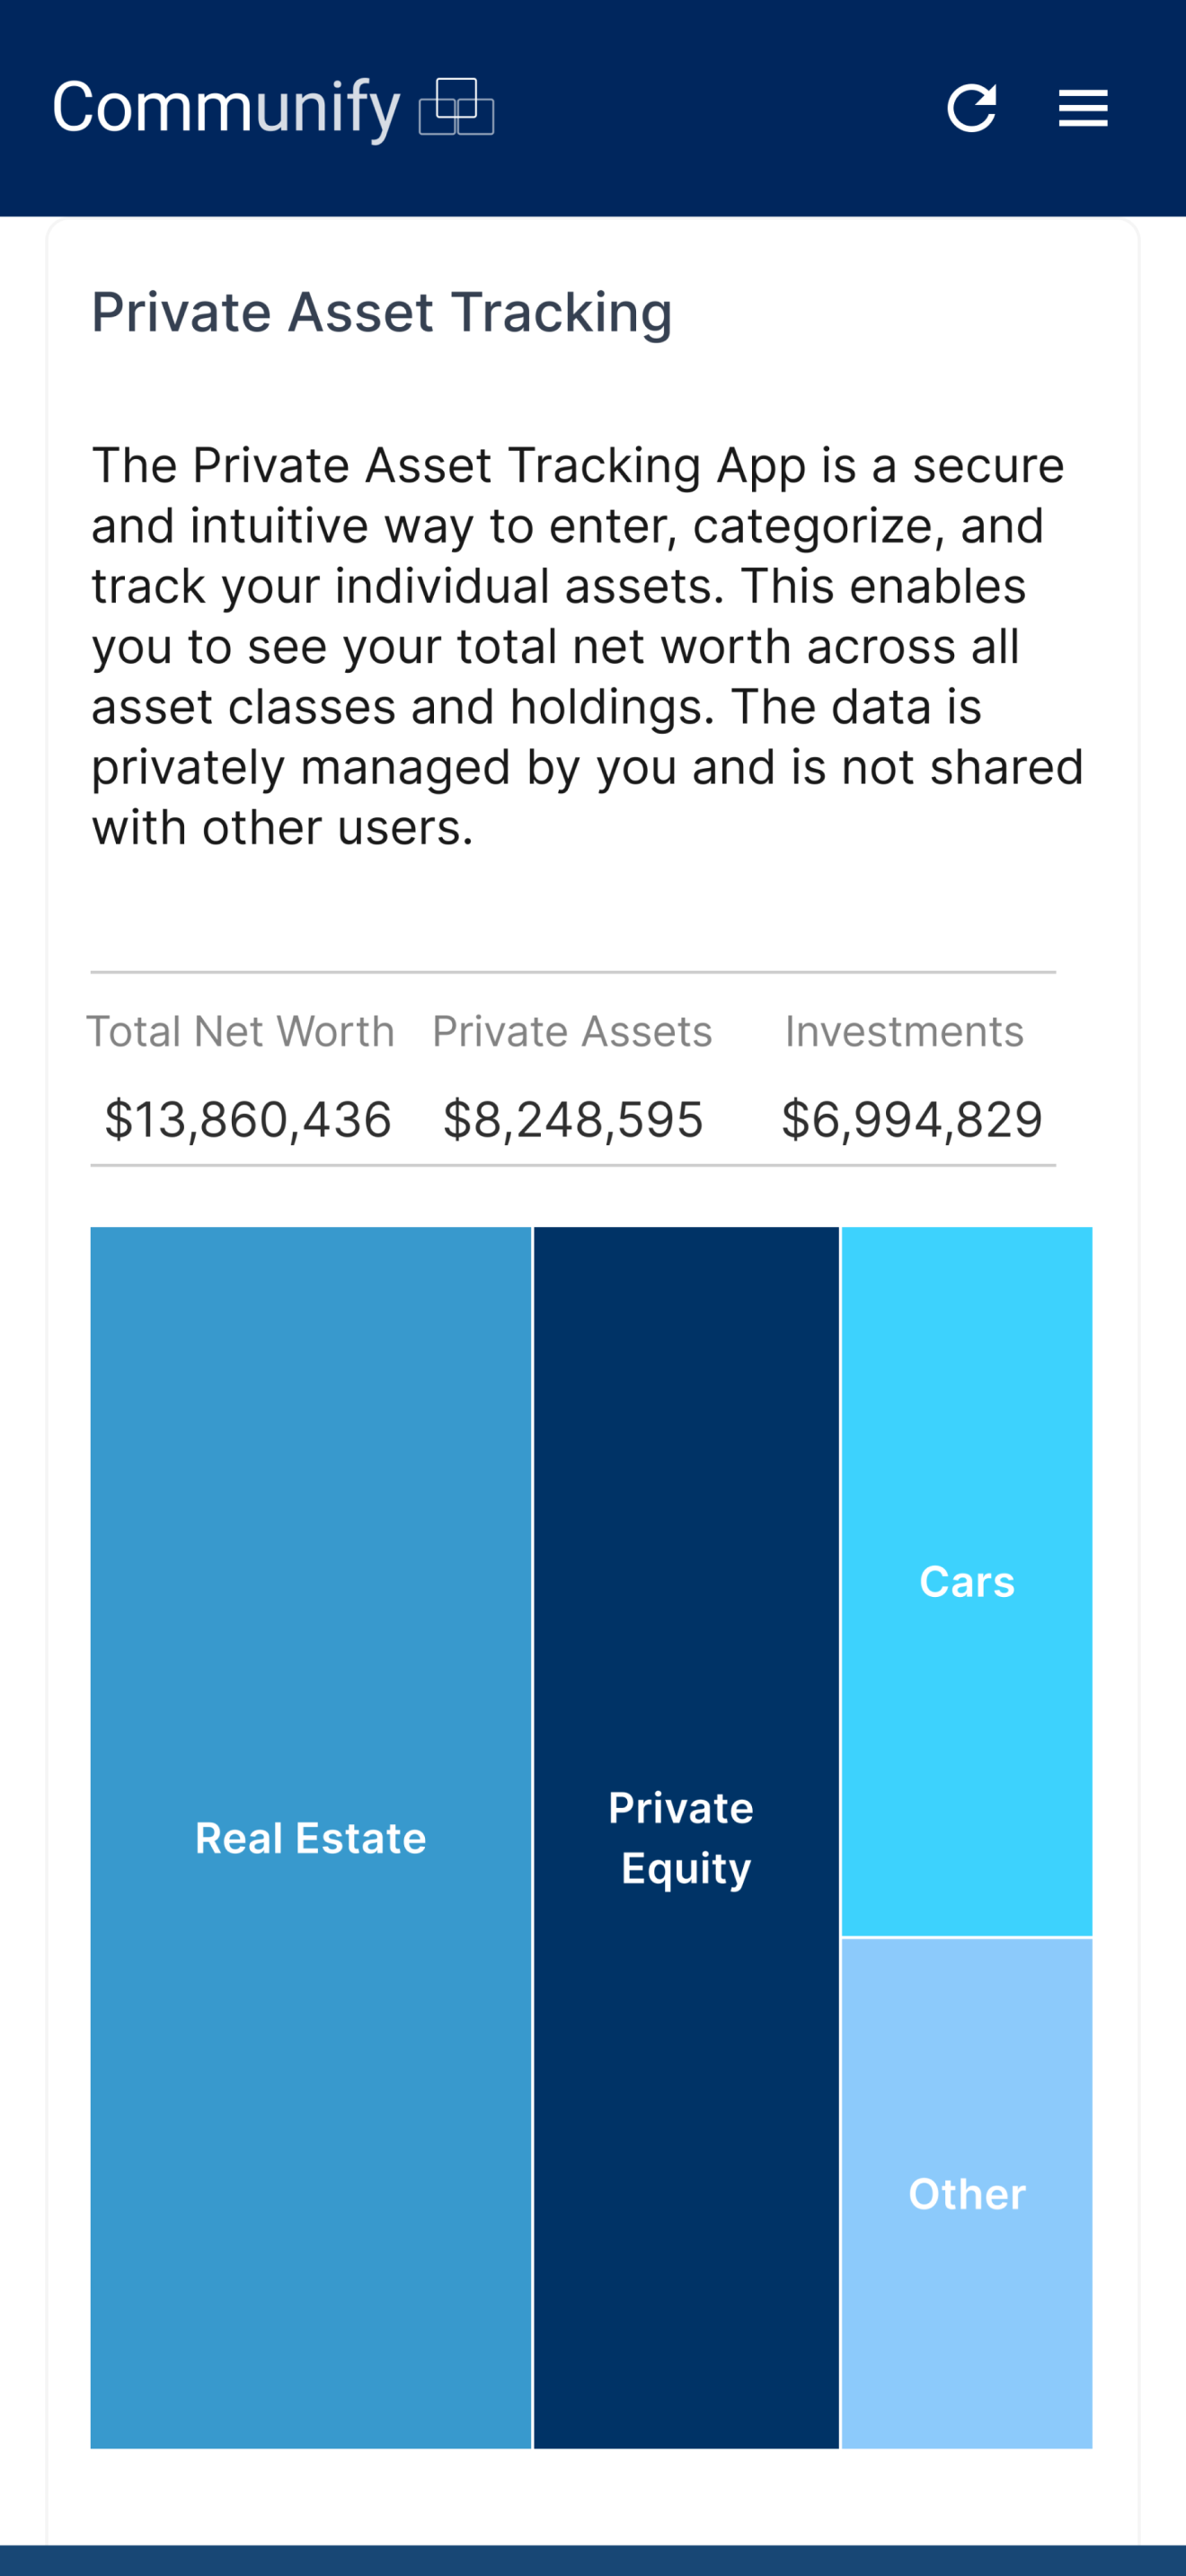
Task: Click the $6,994,829 investments value
Action: pos(911,1119)
